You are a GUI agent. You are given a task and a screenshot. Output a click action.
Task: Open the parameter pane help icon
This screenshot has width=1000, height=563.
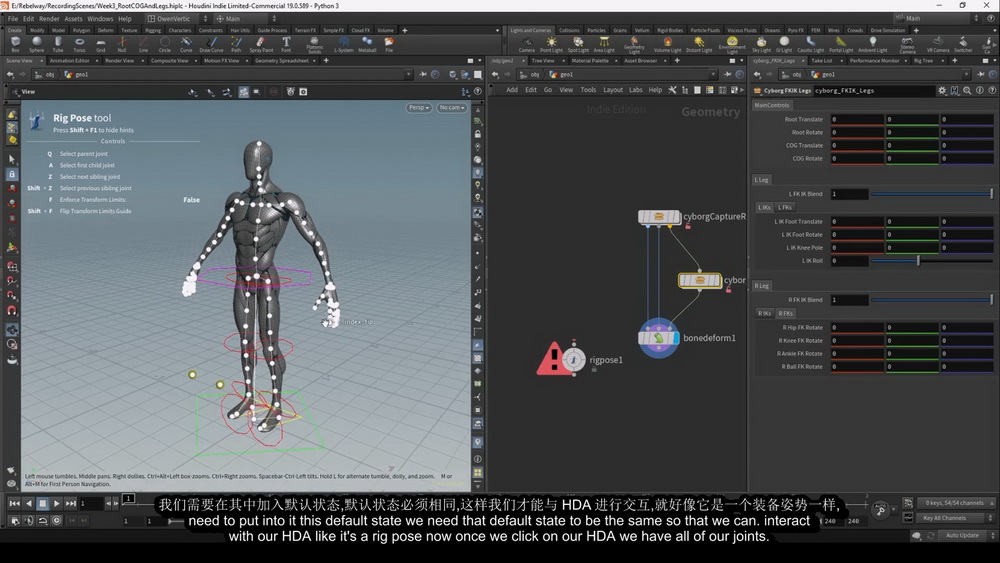pyautogui.click(x=992, y=91)
